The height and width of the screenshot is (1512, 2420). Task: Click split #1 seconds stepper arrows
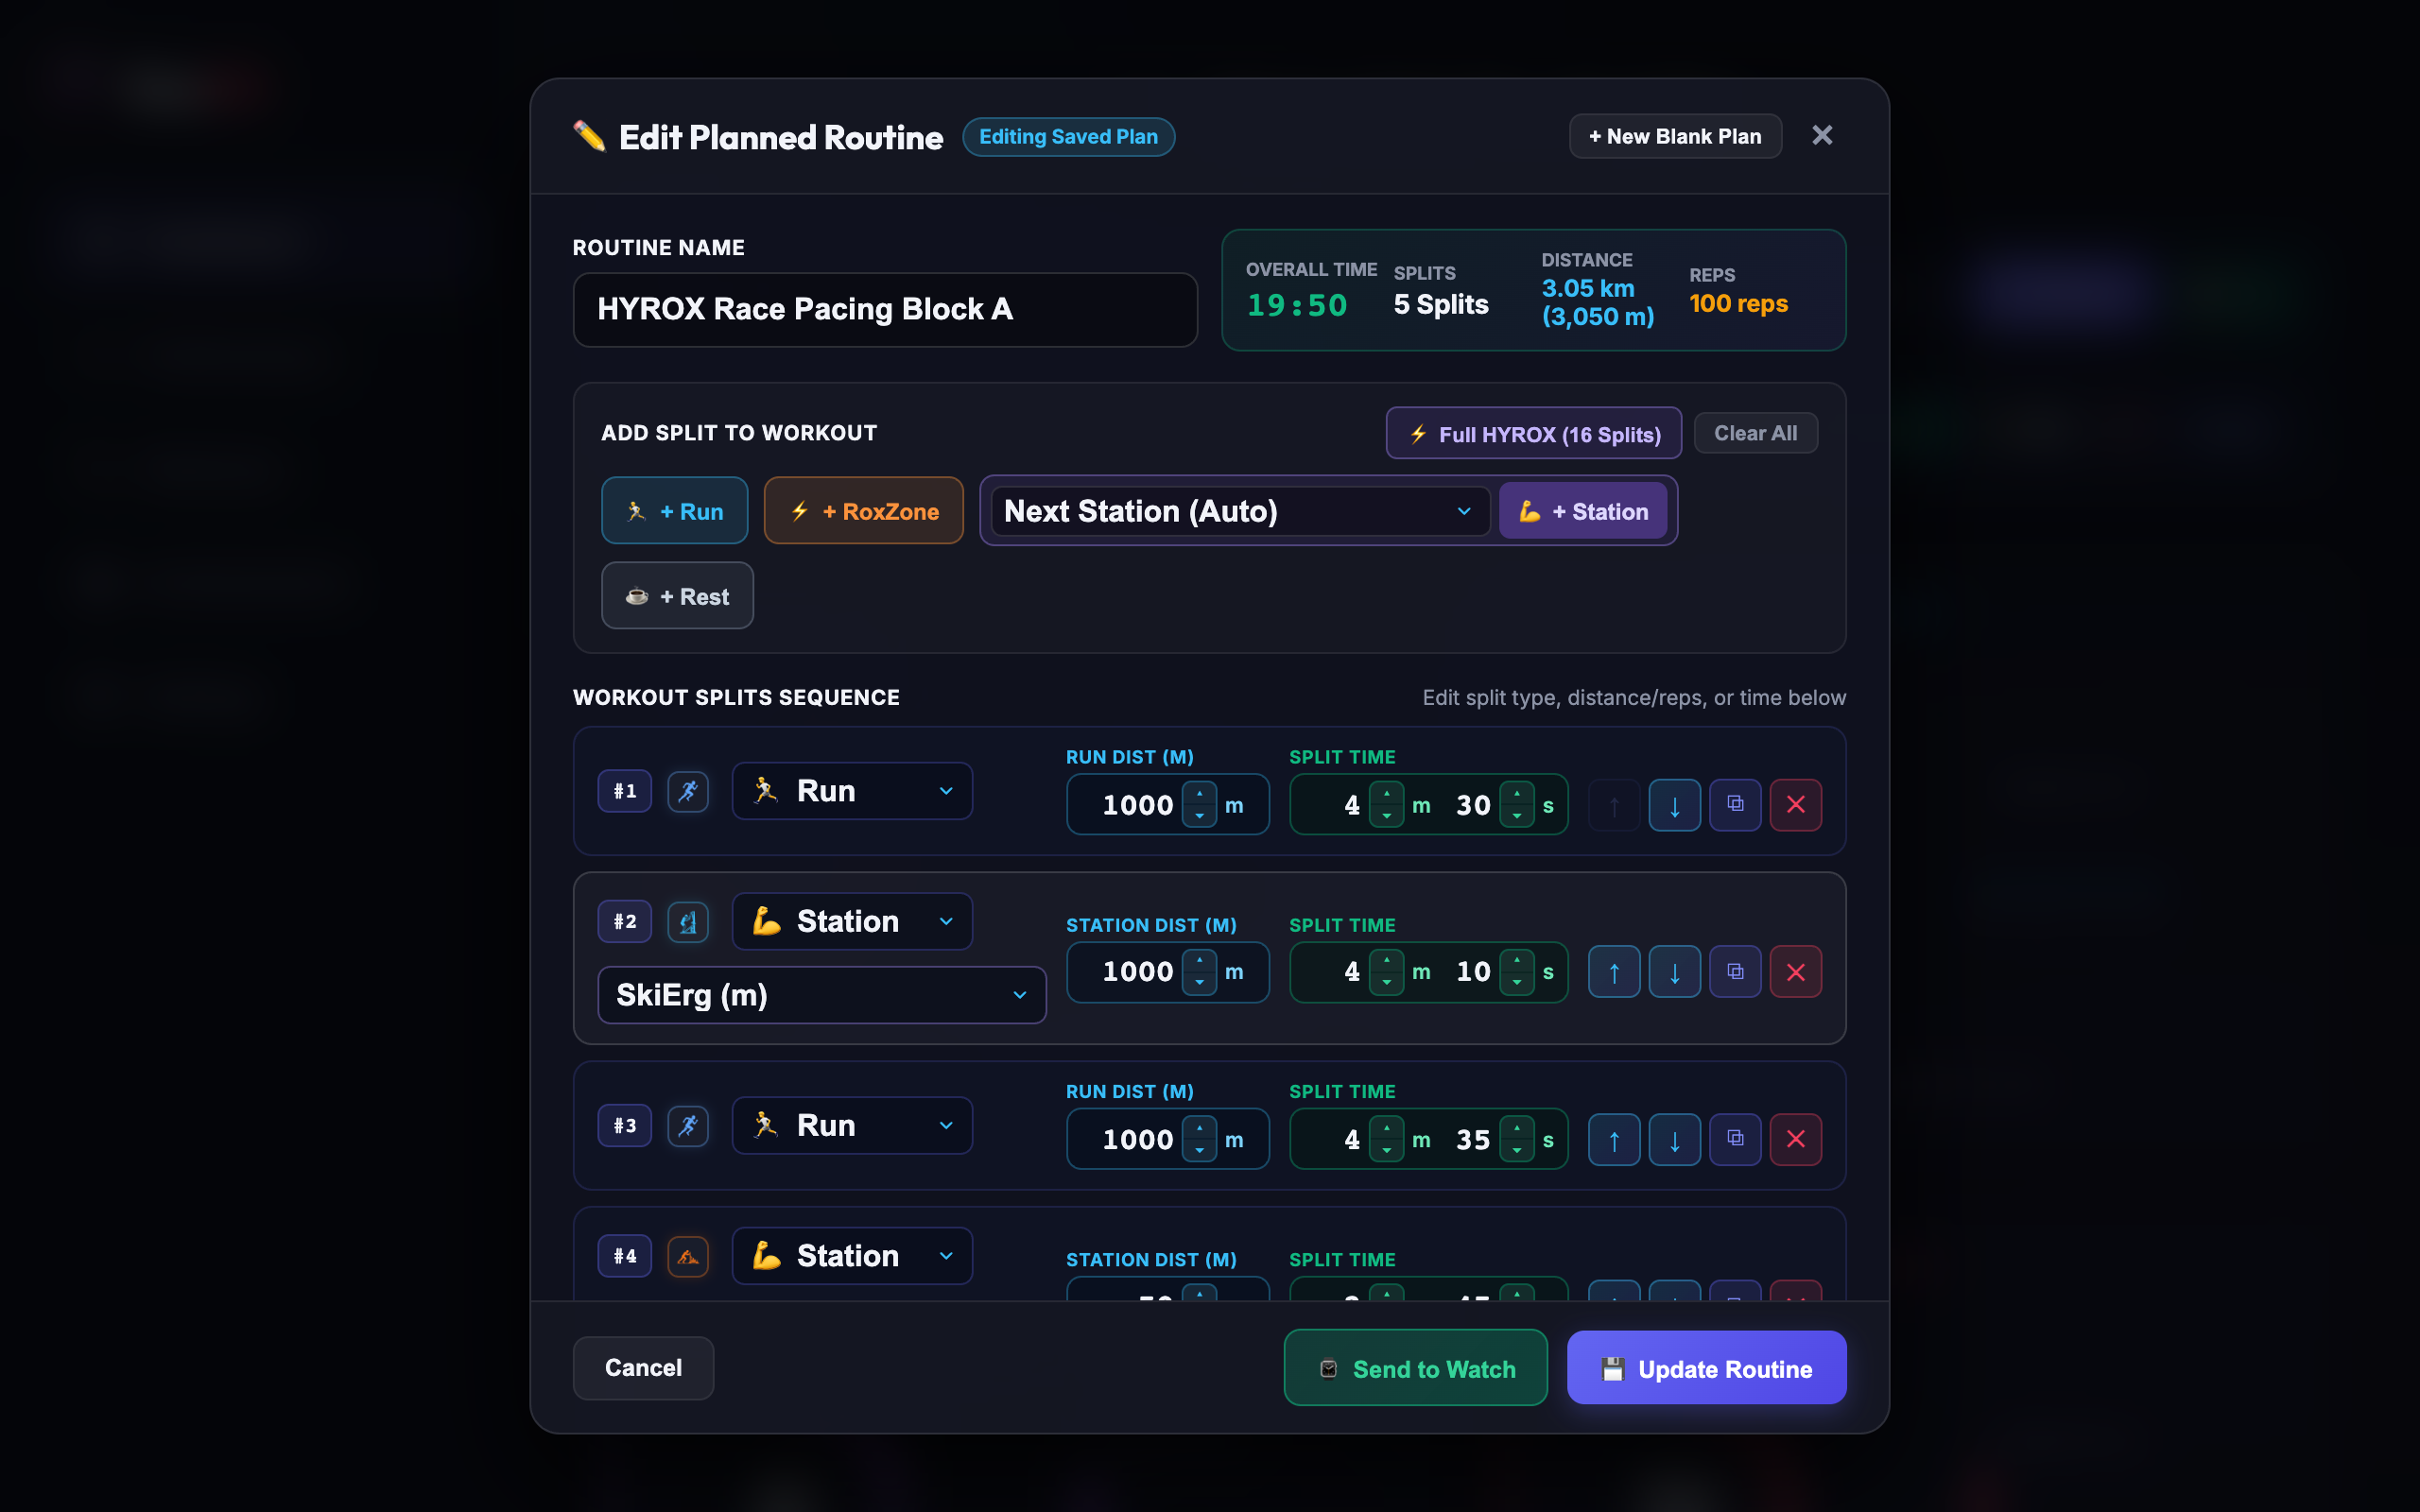1517,805
